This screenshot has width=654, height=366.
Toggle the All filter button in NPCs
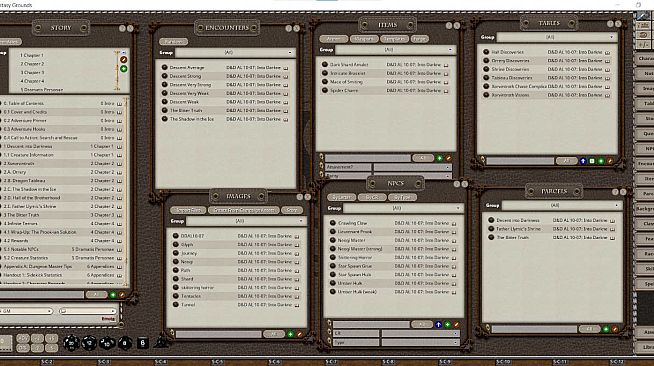[422, 324]
